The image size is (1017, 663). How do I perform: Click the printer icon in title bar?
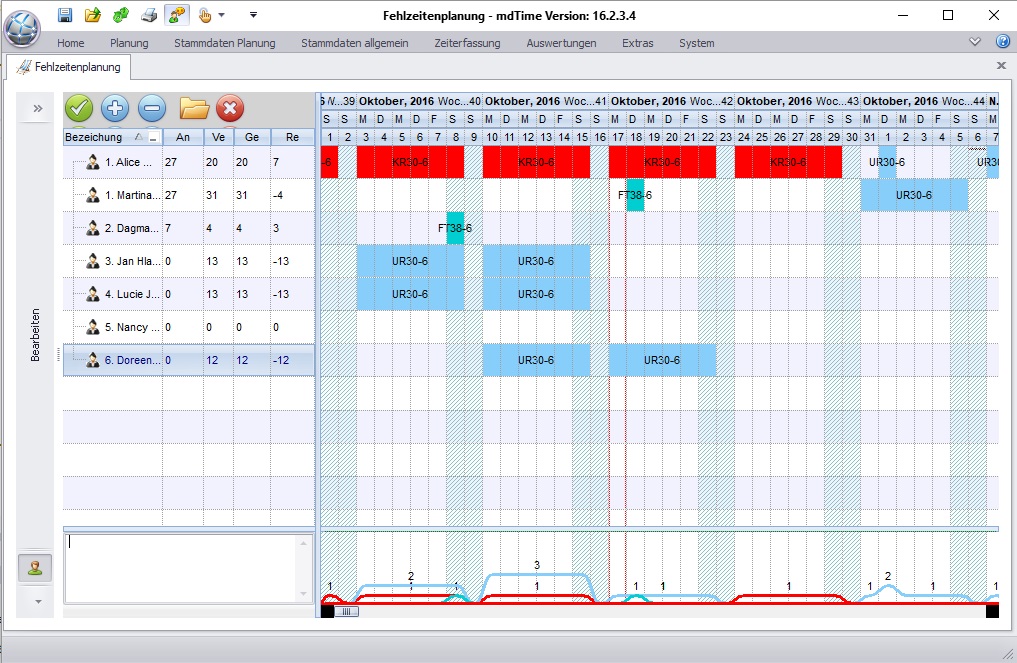coord(149,15)
